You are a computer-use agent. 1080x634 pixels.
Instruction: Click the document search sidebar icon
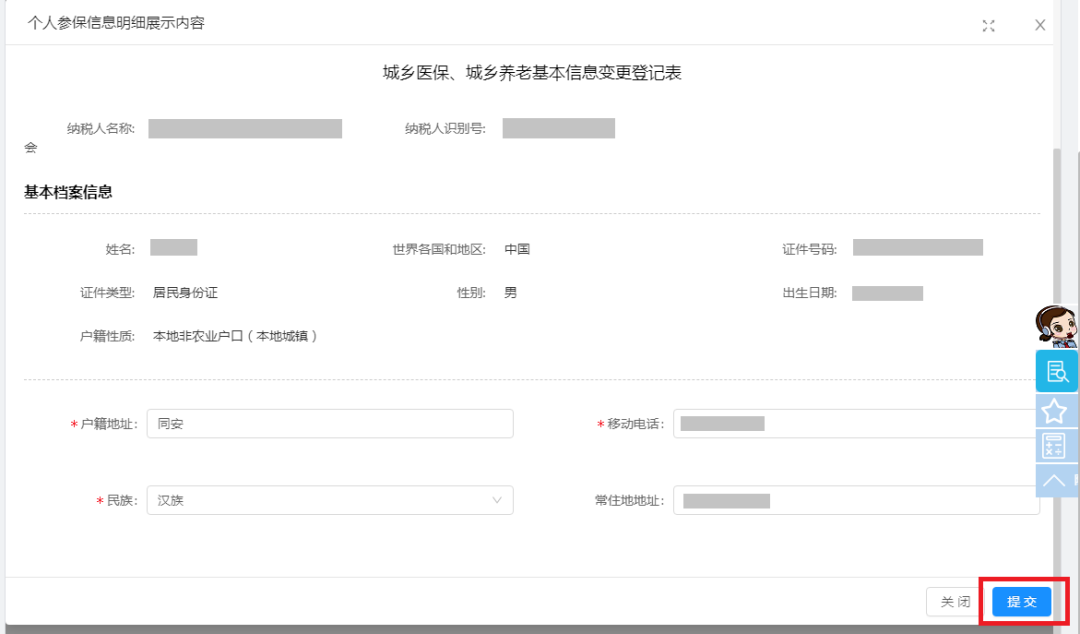(1056, 371)
